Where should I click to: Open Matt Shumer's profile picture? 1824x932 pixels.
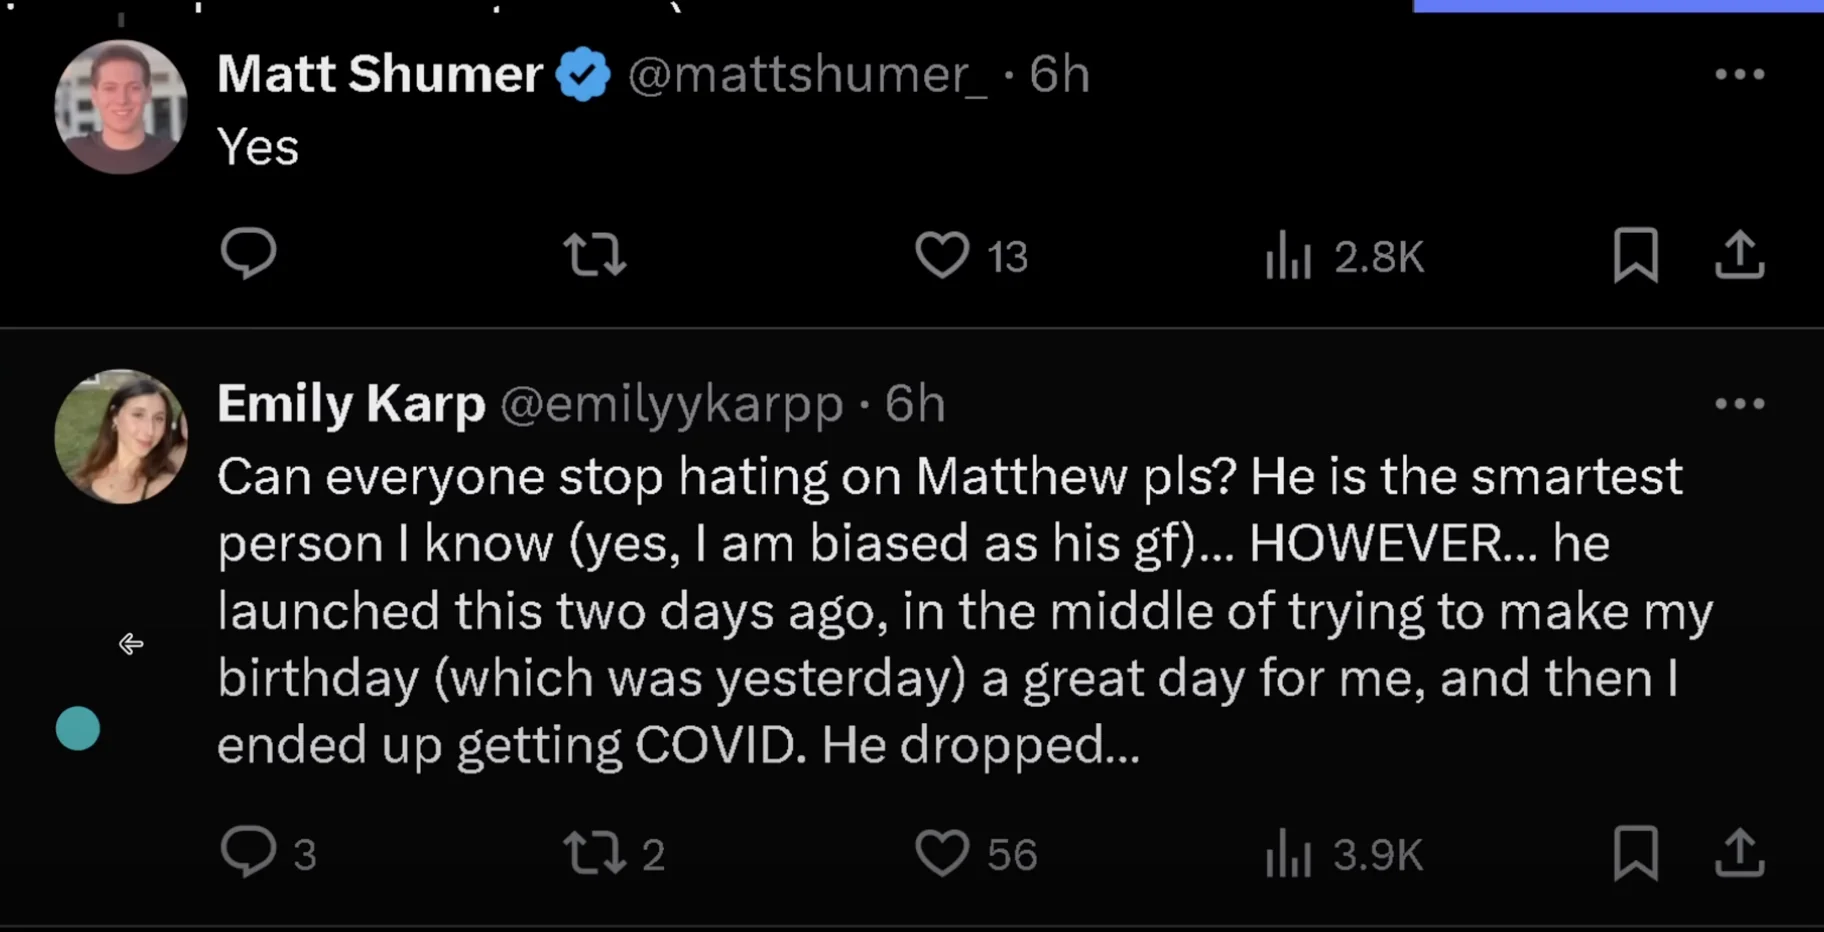pyautogui.click(x=121, y=107)
